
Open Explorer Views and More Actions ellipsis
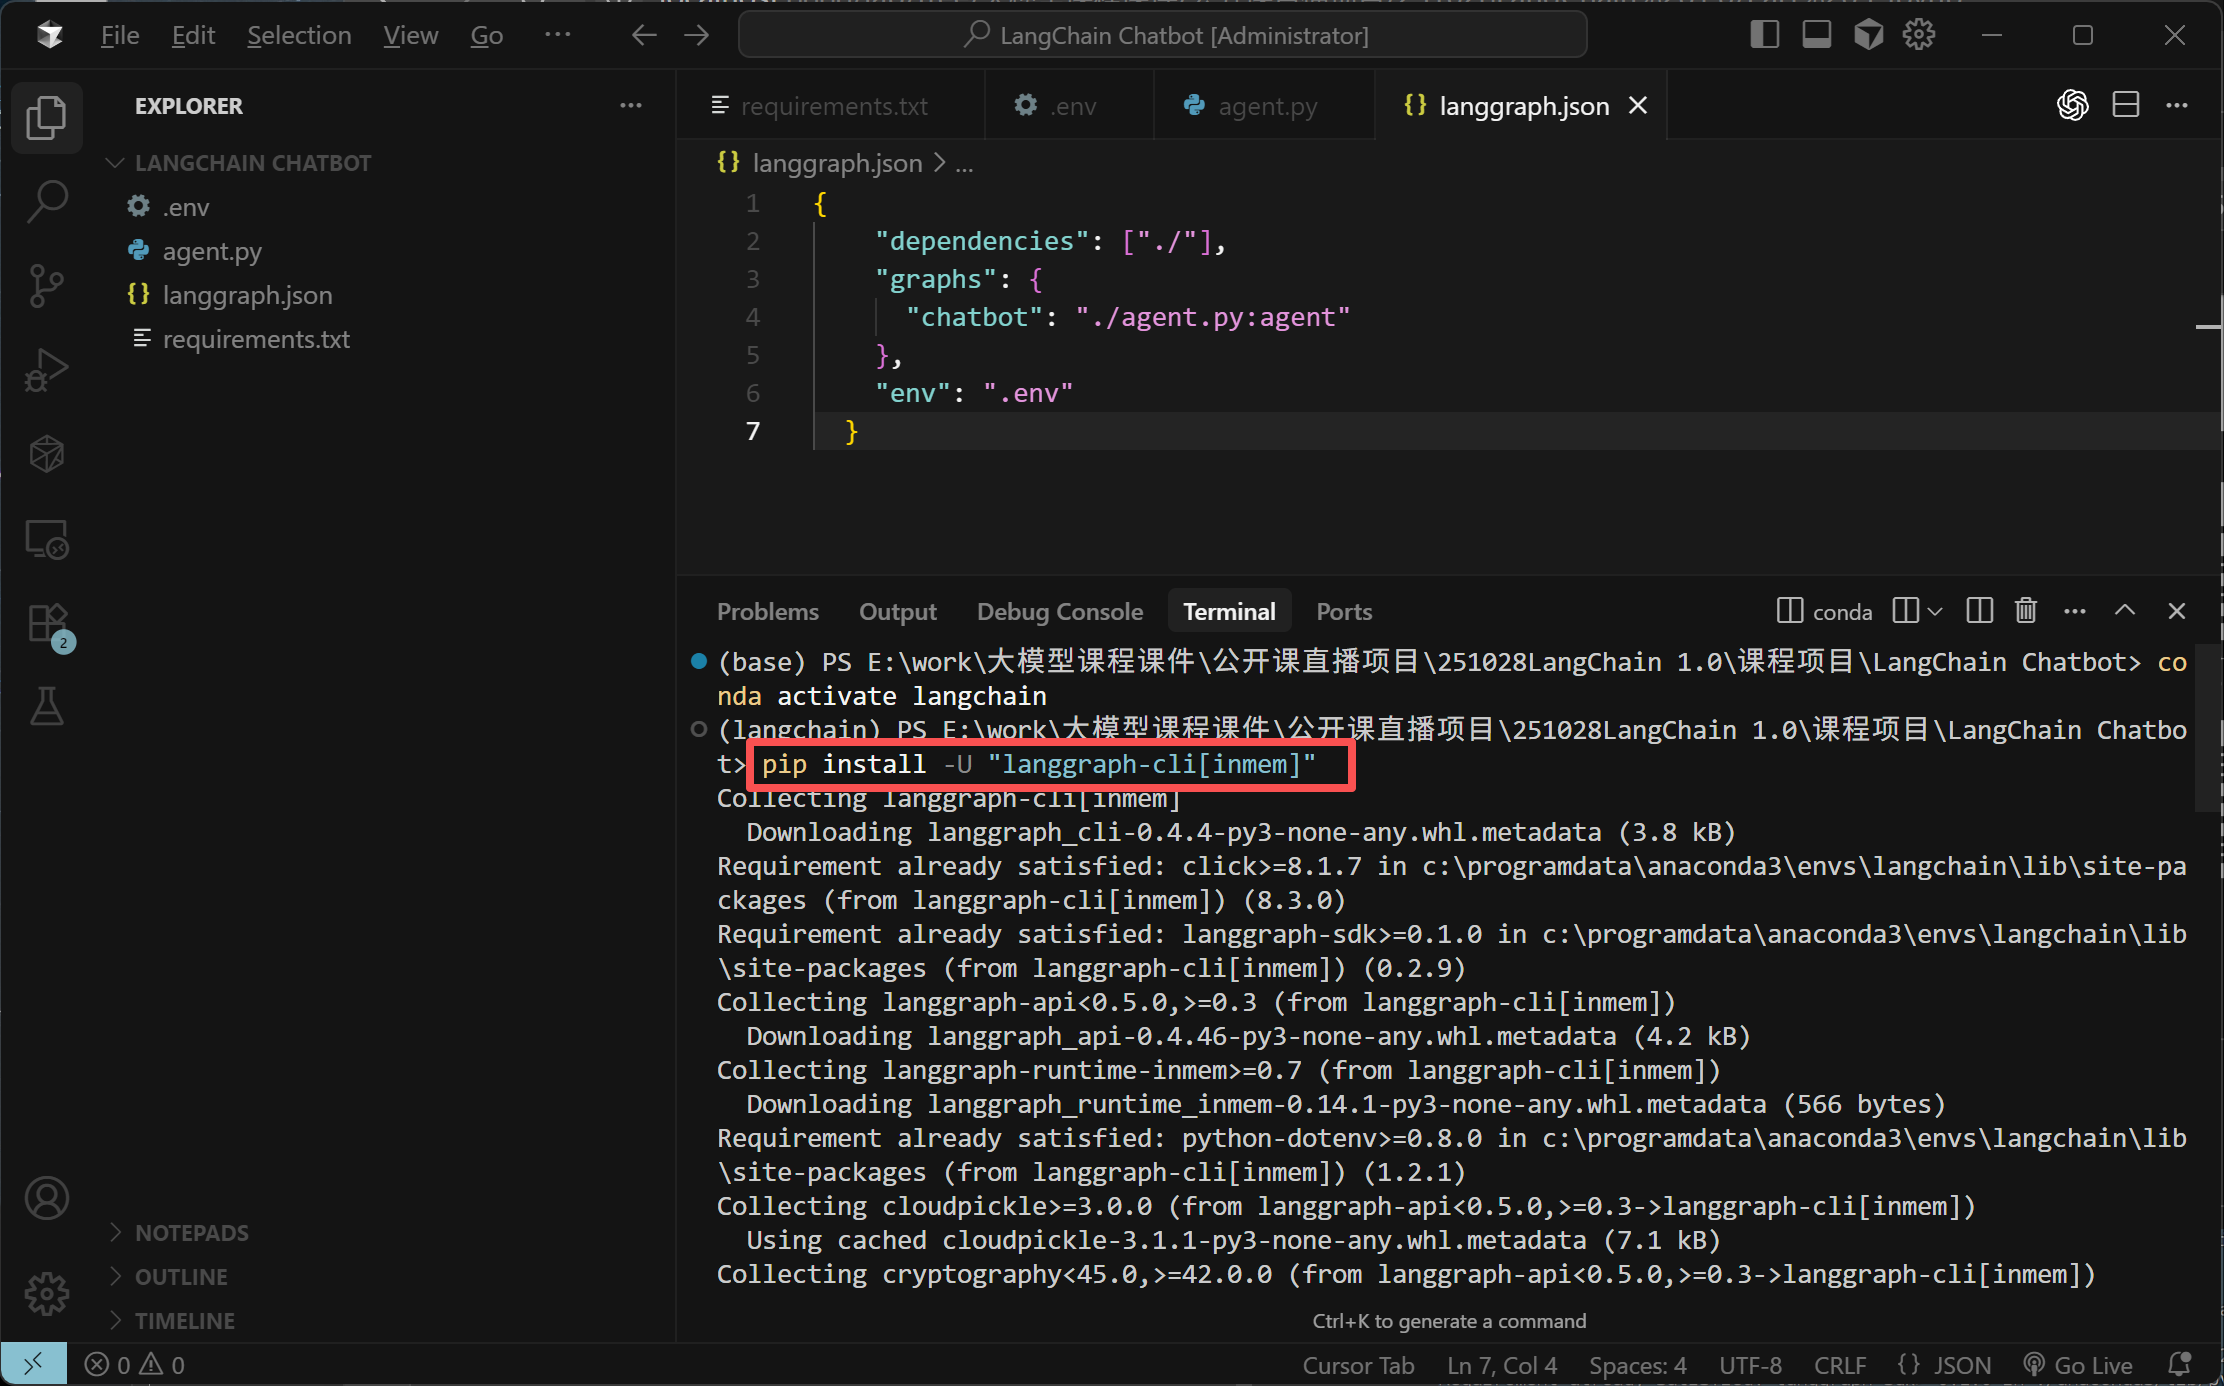[x=631, y=105]
